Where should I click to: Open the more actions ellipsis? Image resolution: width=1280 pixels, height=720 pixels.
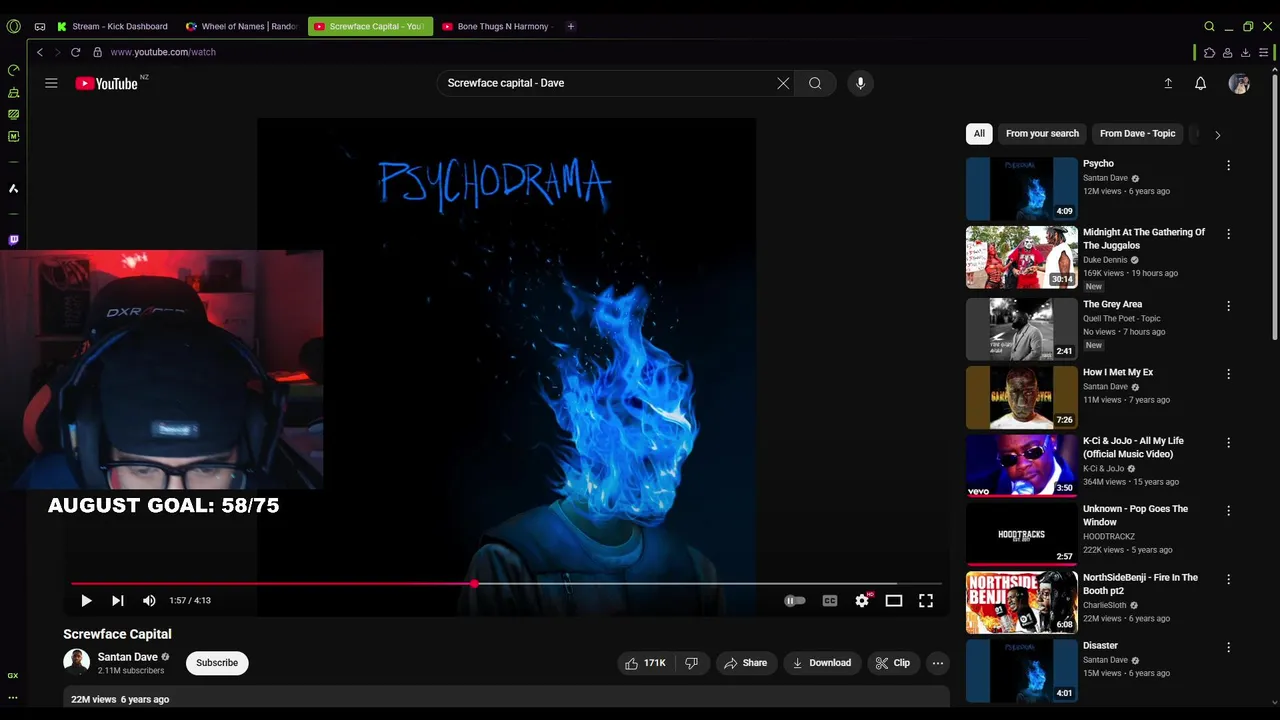click(937, 663)
